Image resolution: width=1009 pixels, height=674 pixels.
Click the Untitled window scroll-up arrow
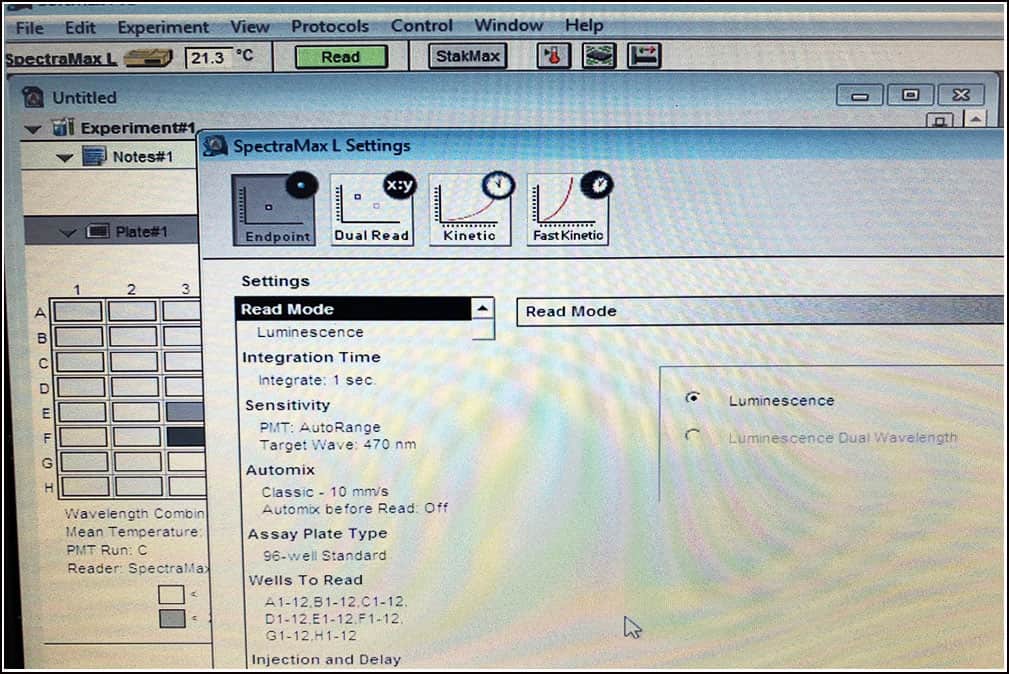point(976,119)
